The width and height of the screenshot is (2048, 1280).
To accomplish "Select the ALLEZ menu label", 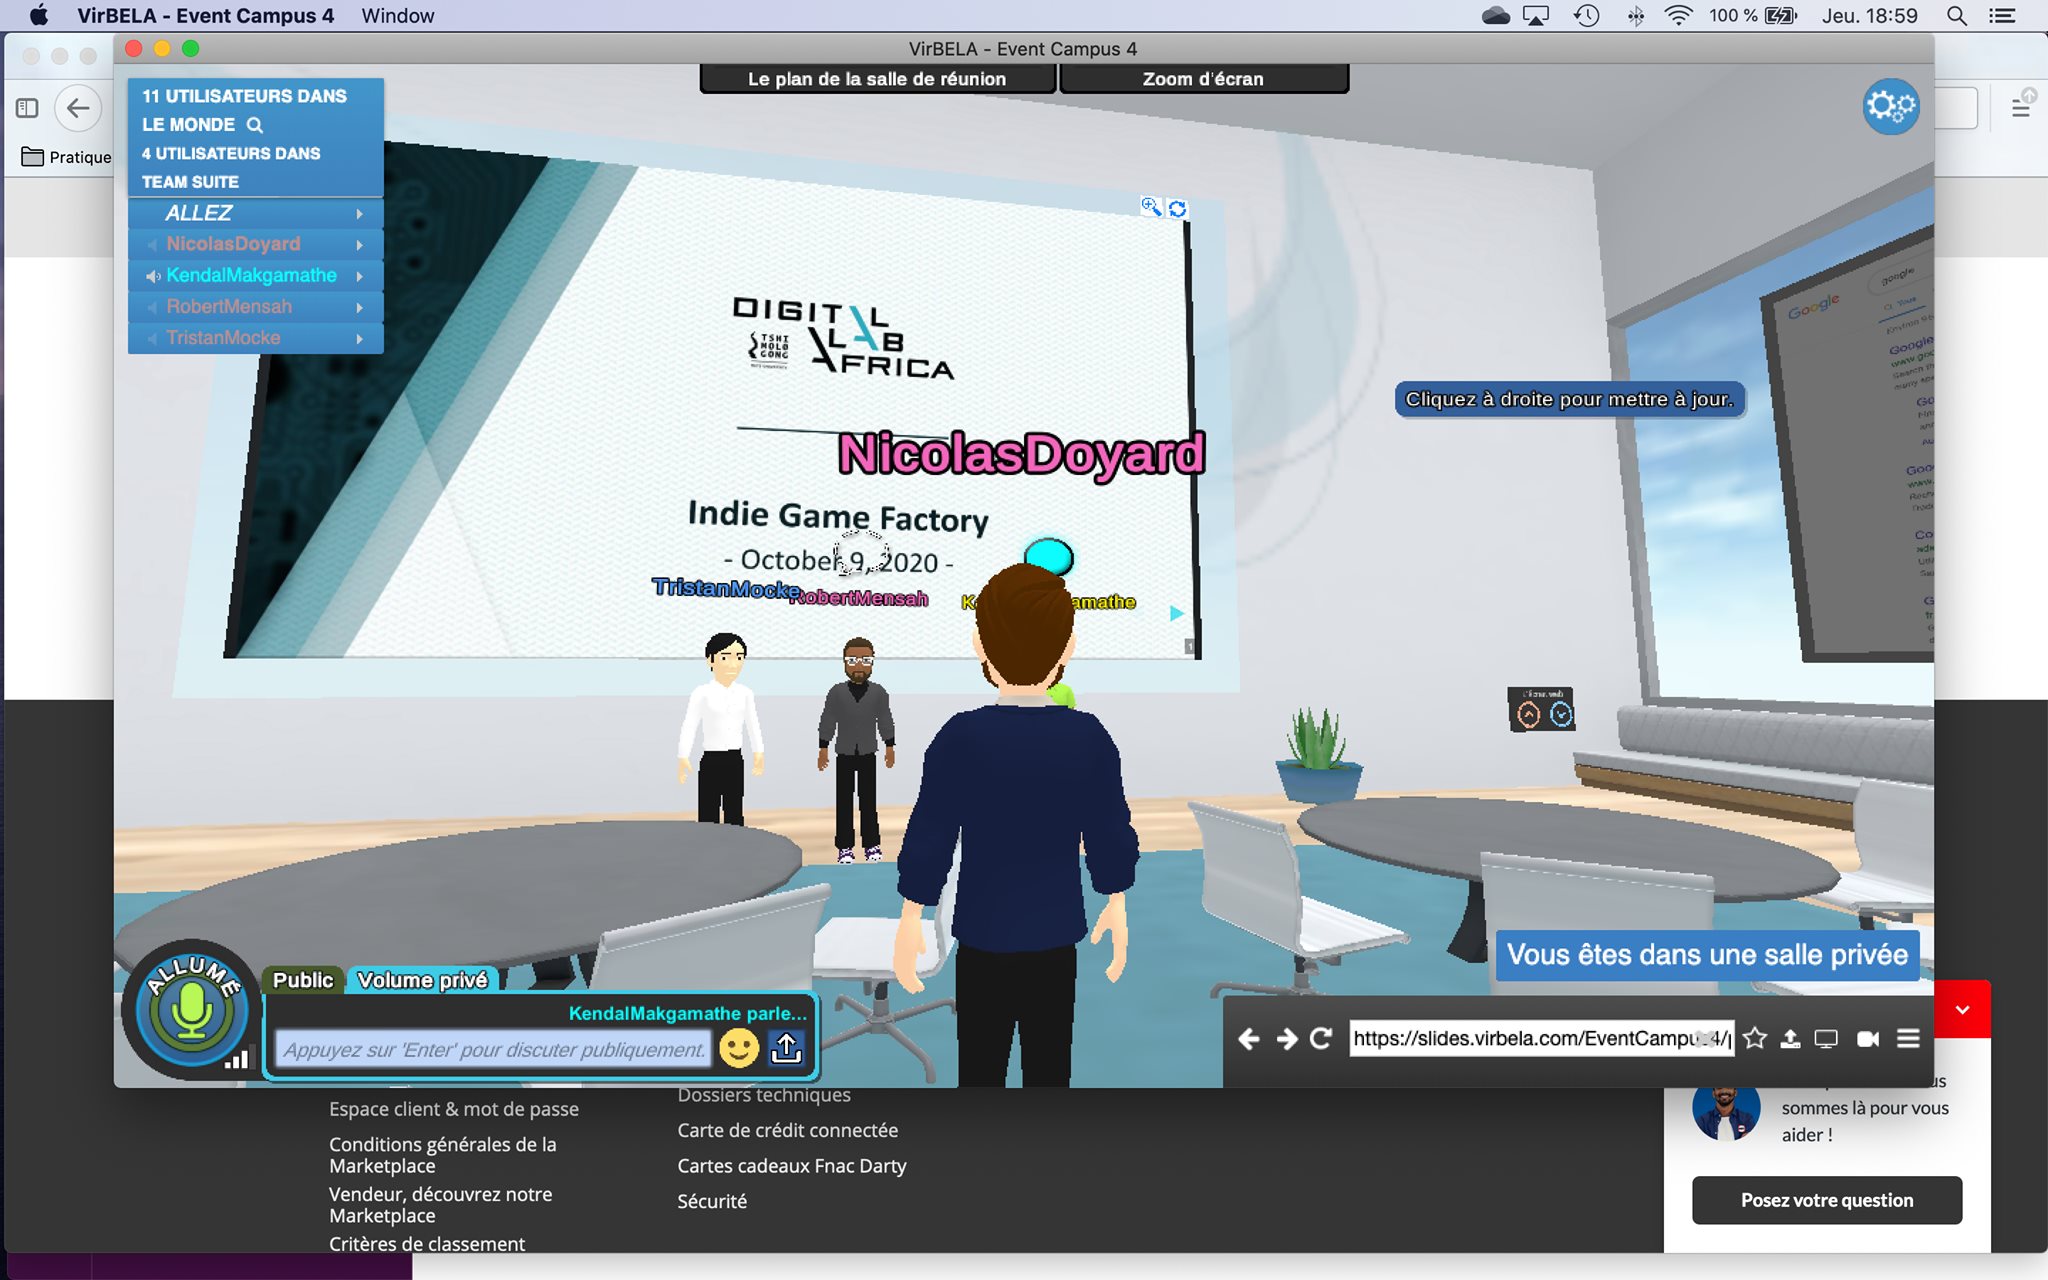I will [199, 213].
